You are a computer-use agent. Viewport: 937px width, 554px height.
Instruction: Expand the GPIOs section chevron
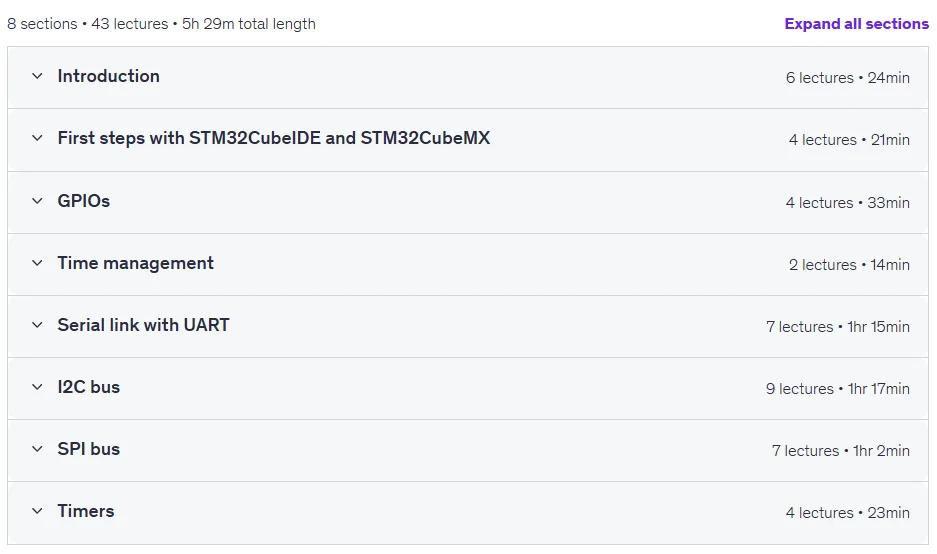pyautogui.click(x=37, y=201)
